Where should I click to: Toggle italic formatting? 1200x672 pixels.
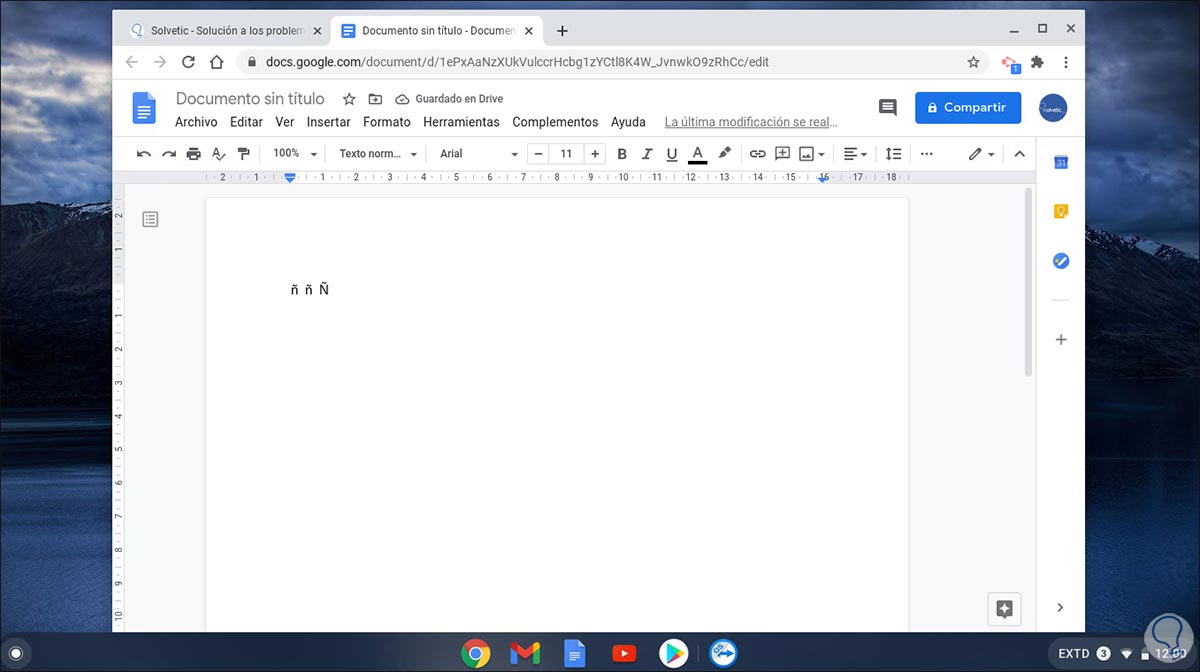[647, 154]
